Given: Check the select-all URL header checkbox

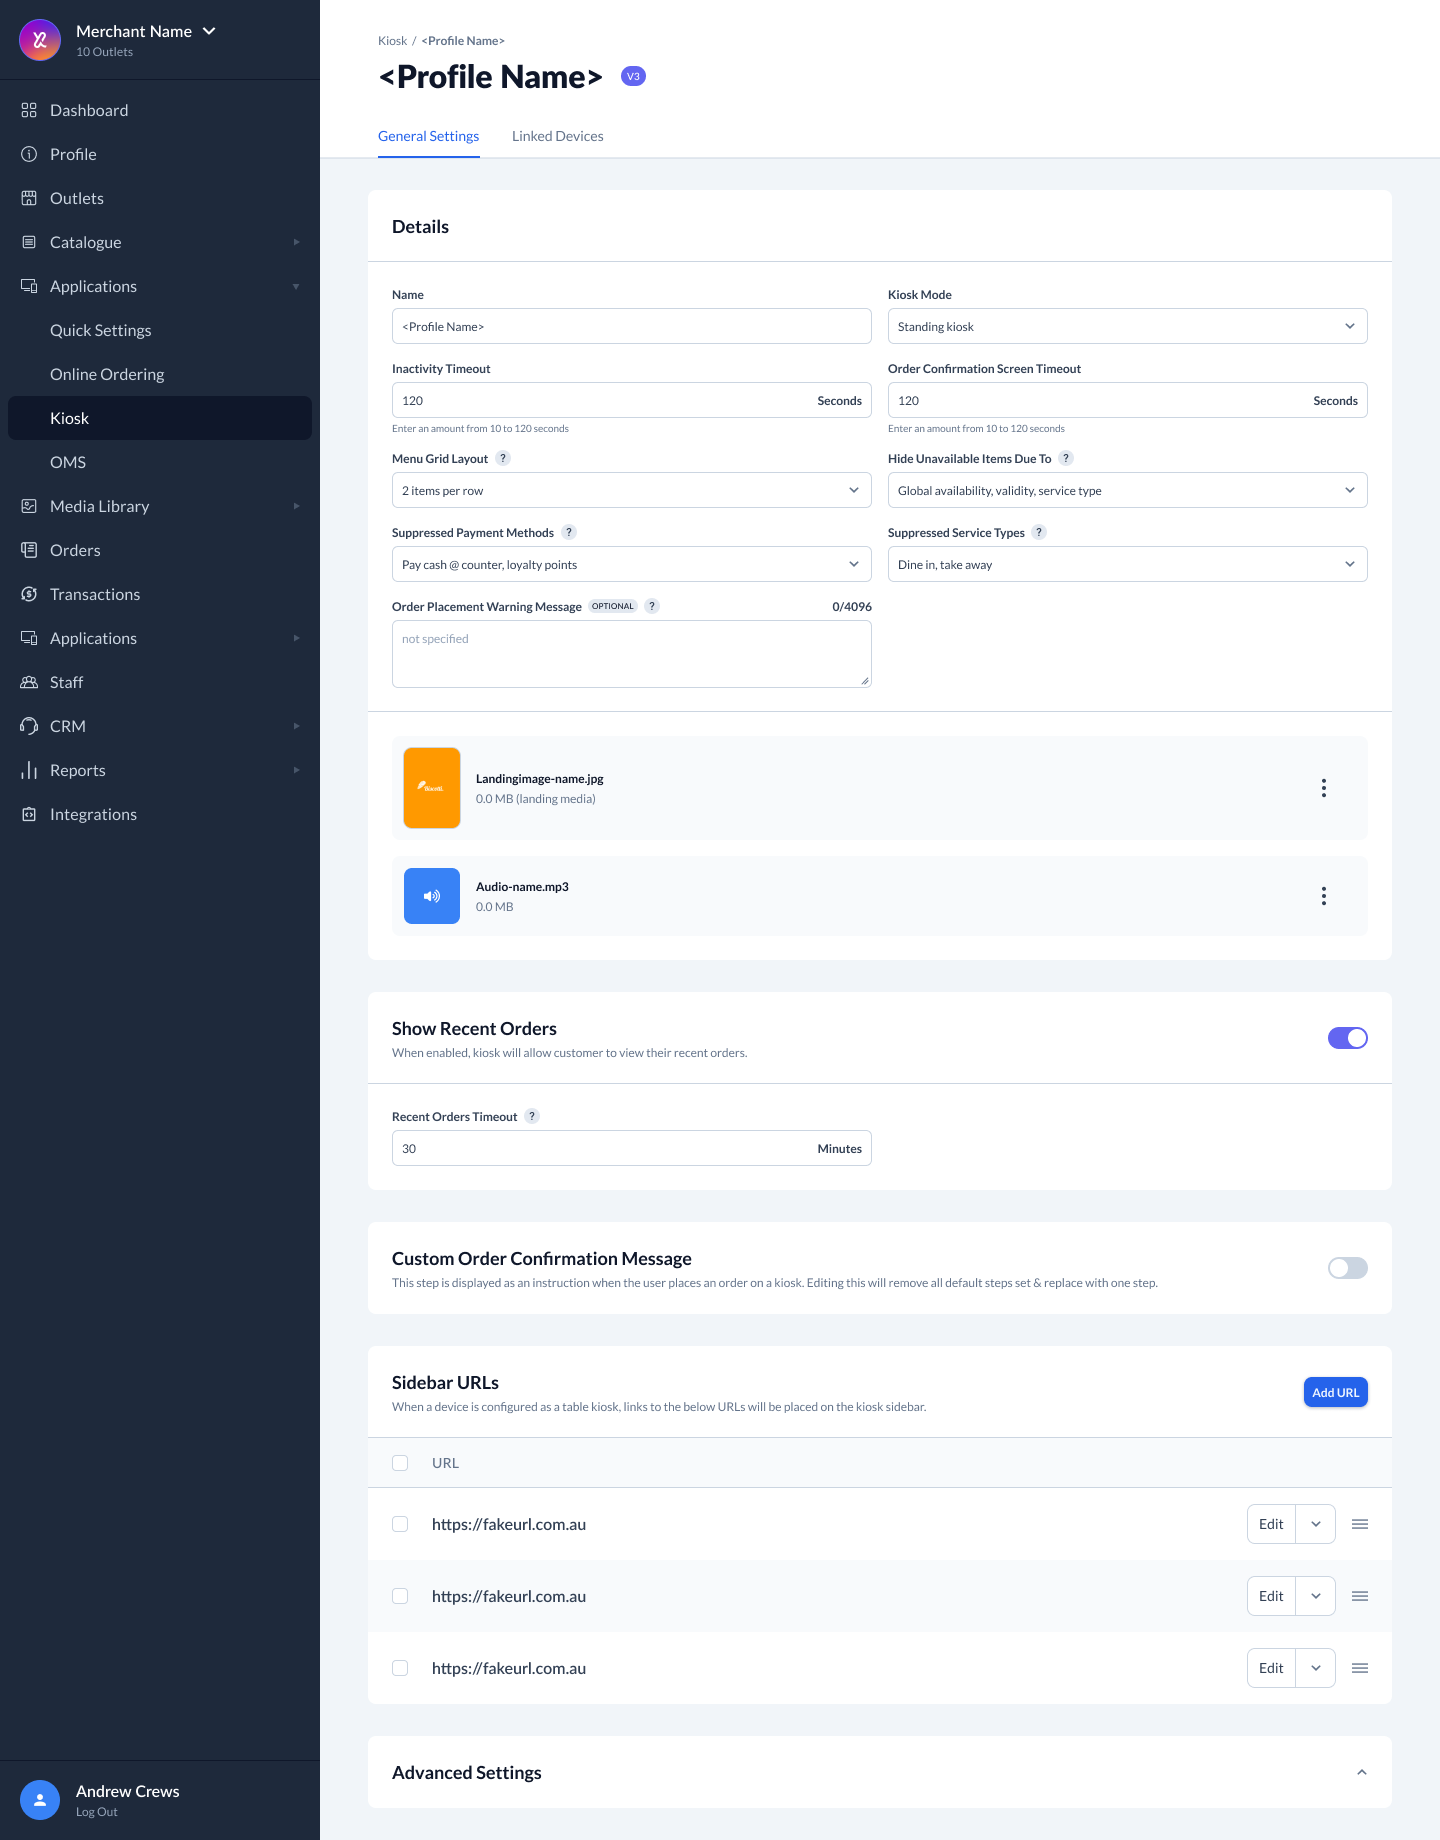Looking at the screenshot, I should [400, 1463].
